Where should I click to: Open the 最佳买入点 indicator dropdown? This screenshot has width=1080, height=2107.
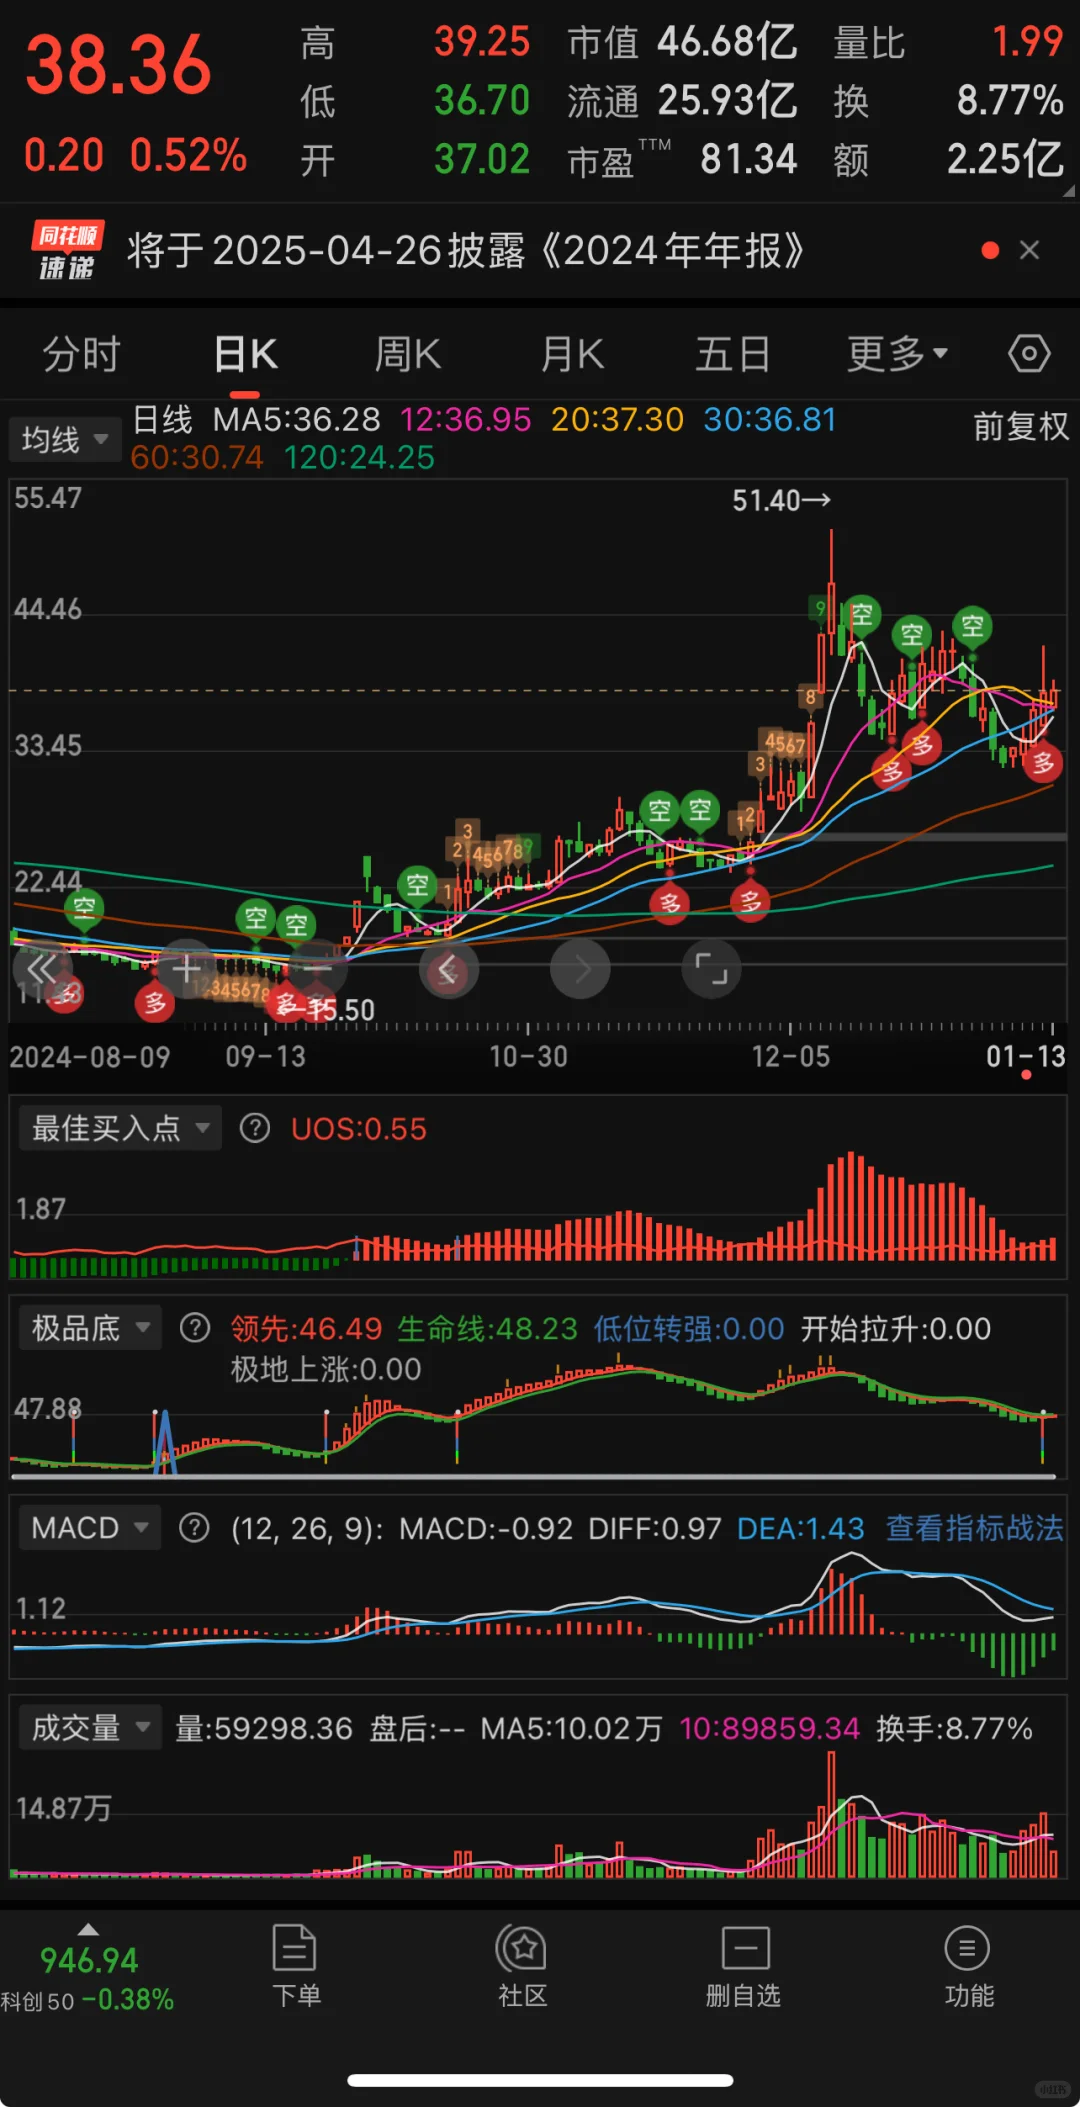click(x=120, y=1129)
